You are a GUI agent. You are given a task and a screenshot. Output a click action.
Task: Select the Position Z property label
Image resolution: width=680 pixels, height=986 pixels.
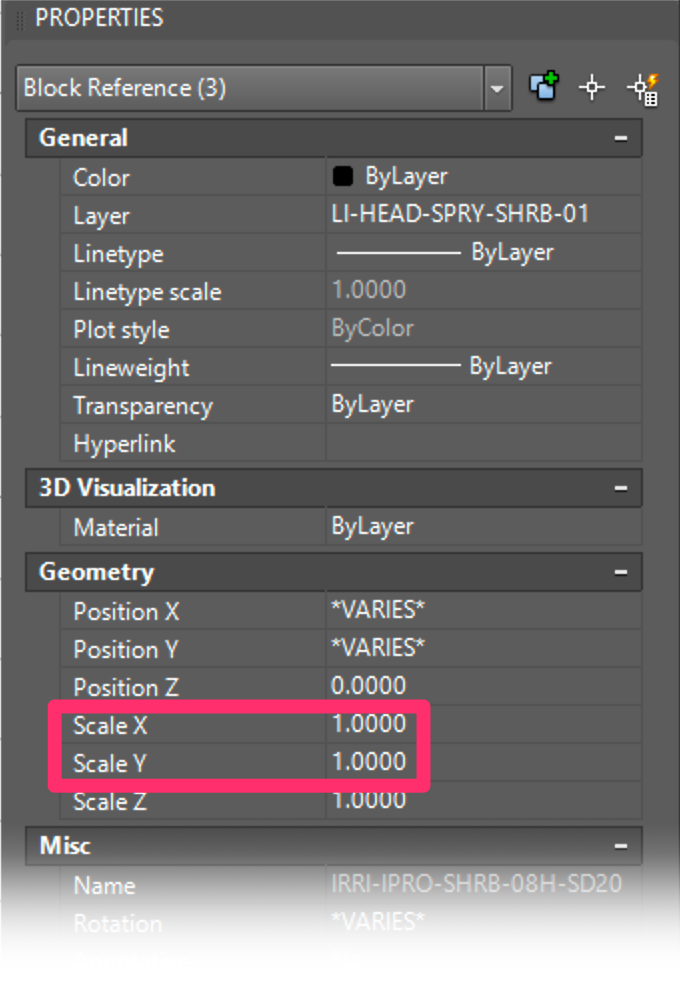[126, 688]
